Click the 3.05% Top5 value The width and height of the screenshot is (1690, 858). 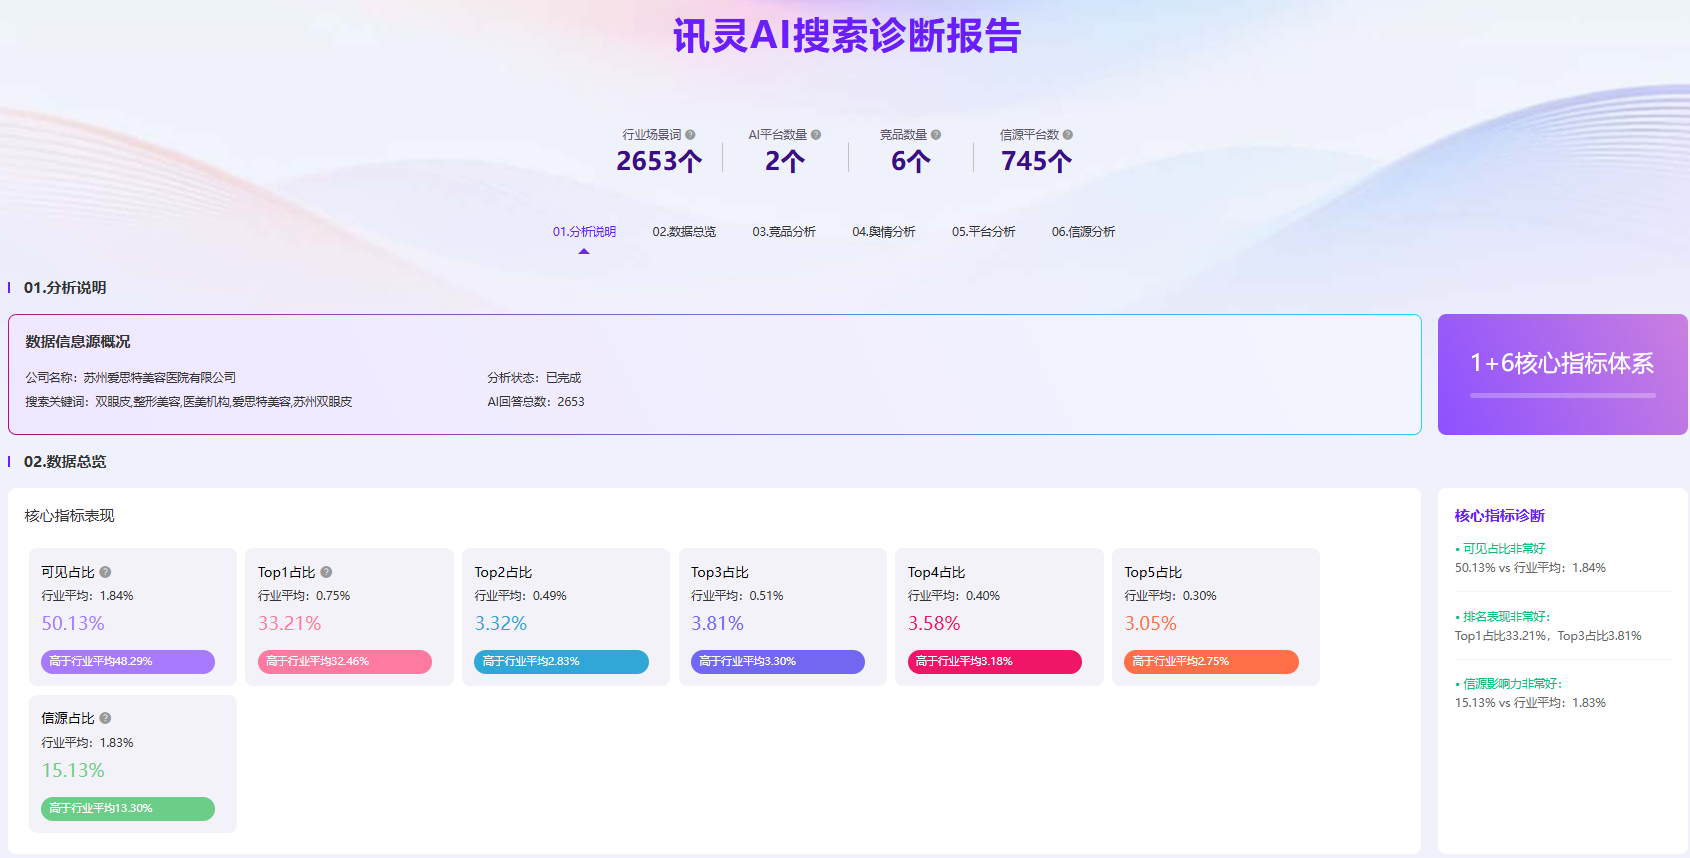(x=1151, y=623)
